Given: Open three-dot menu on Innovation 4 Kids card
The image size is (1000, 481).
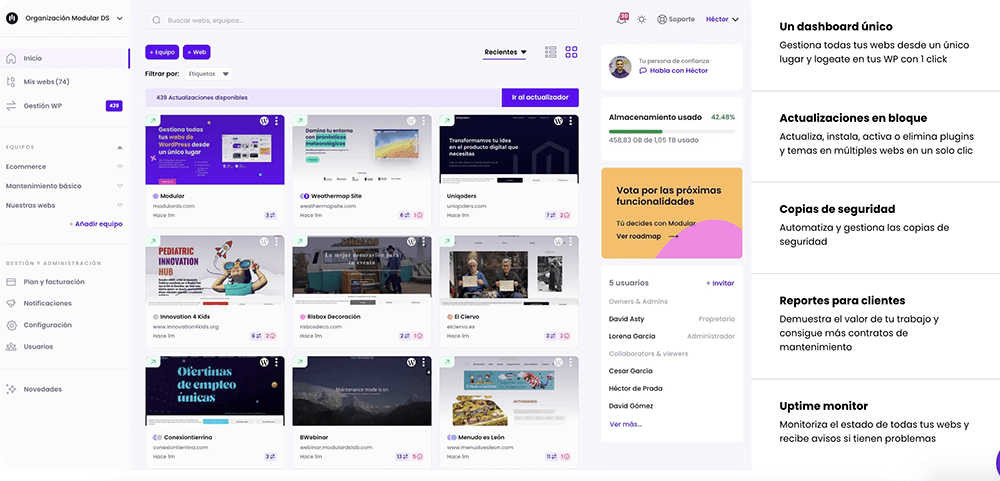Looking at the screenshot, I should [x=277, y=241].
